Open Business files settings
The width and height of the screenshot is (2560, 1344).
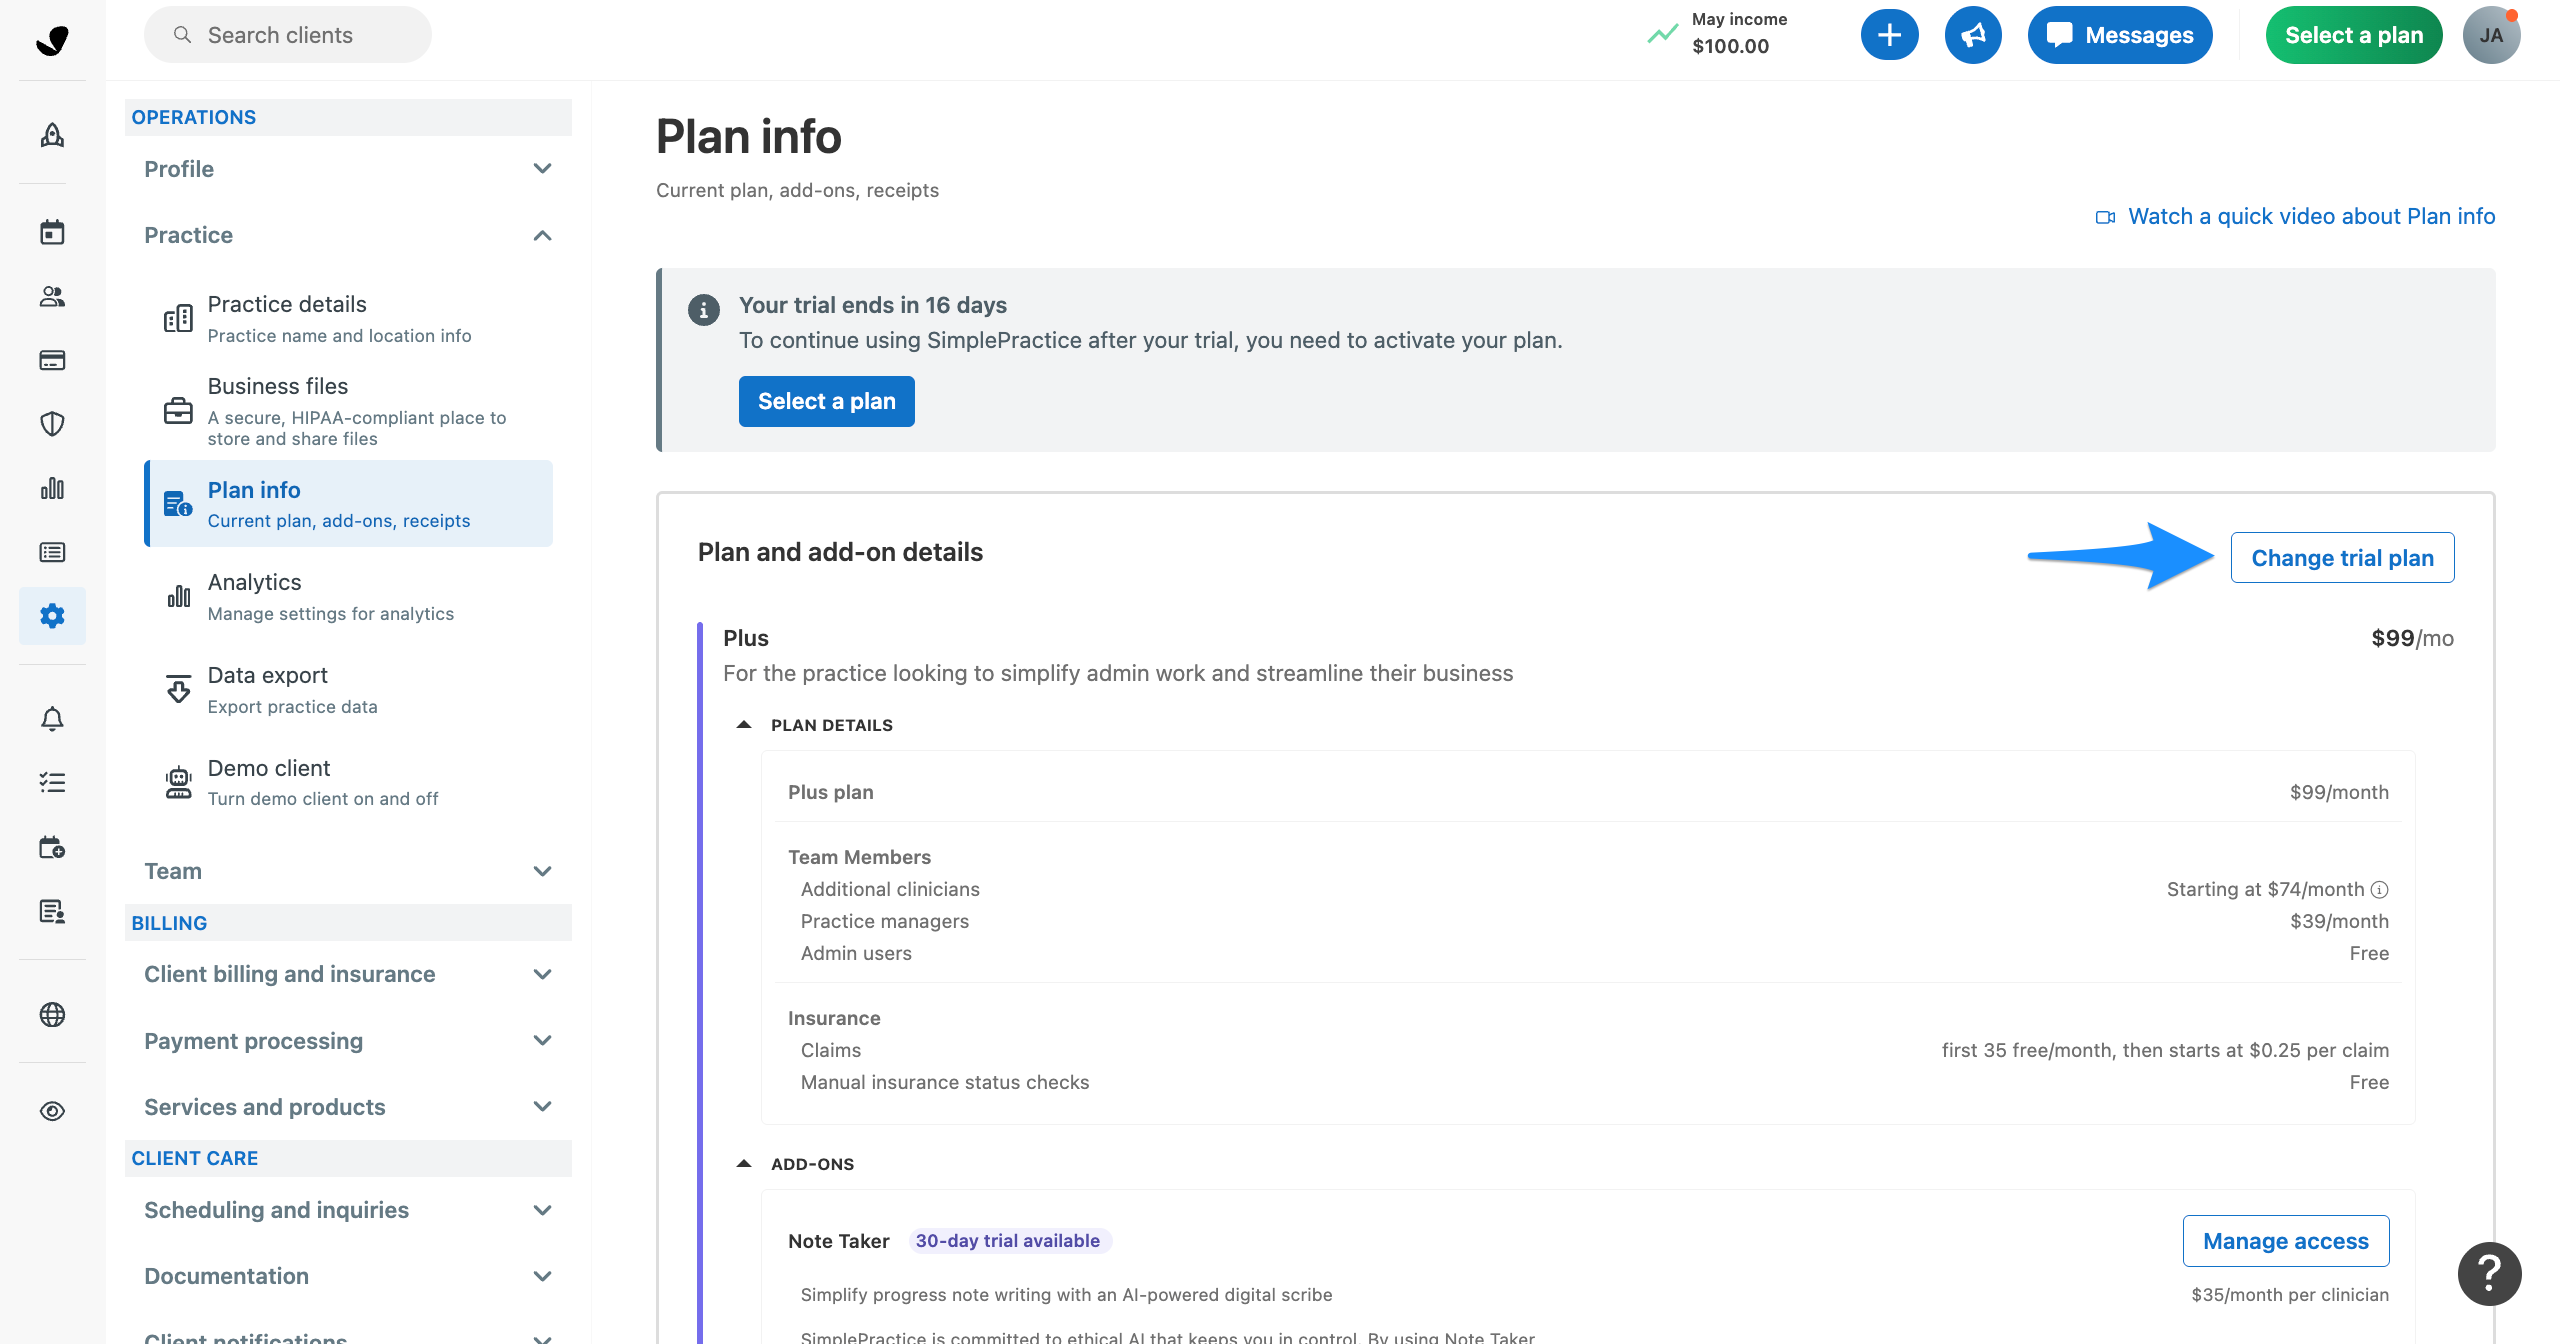[x=348, y=411]
